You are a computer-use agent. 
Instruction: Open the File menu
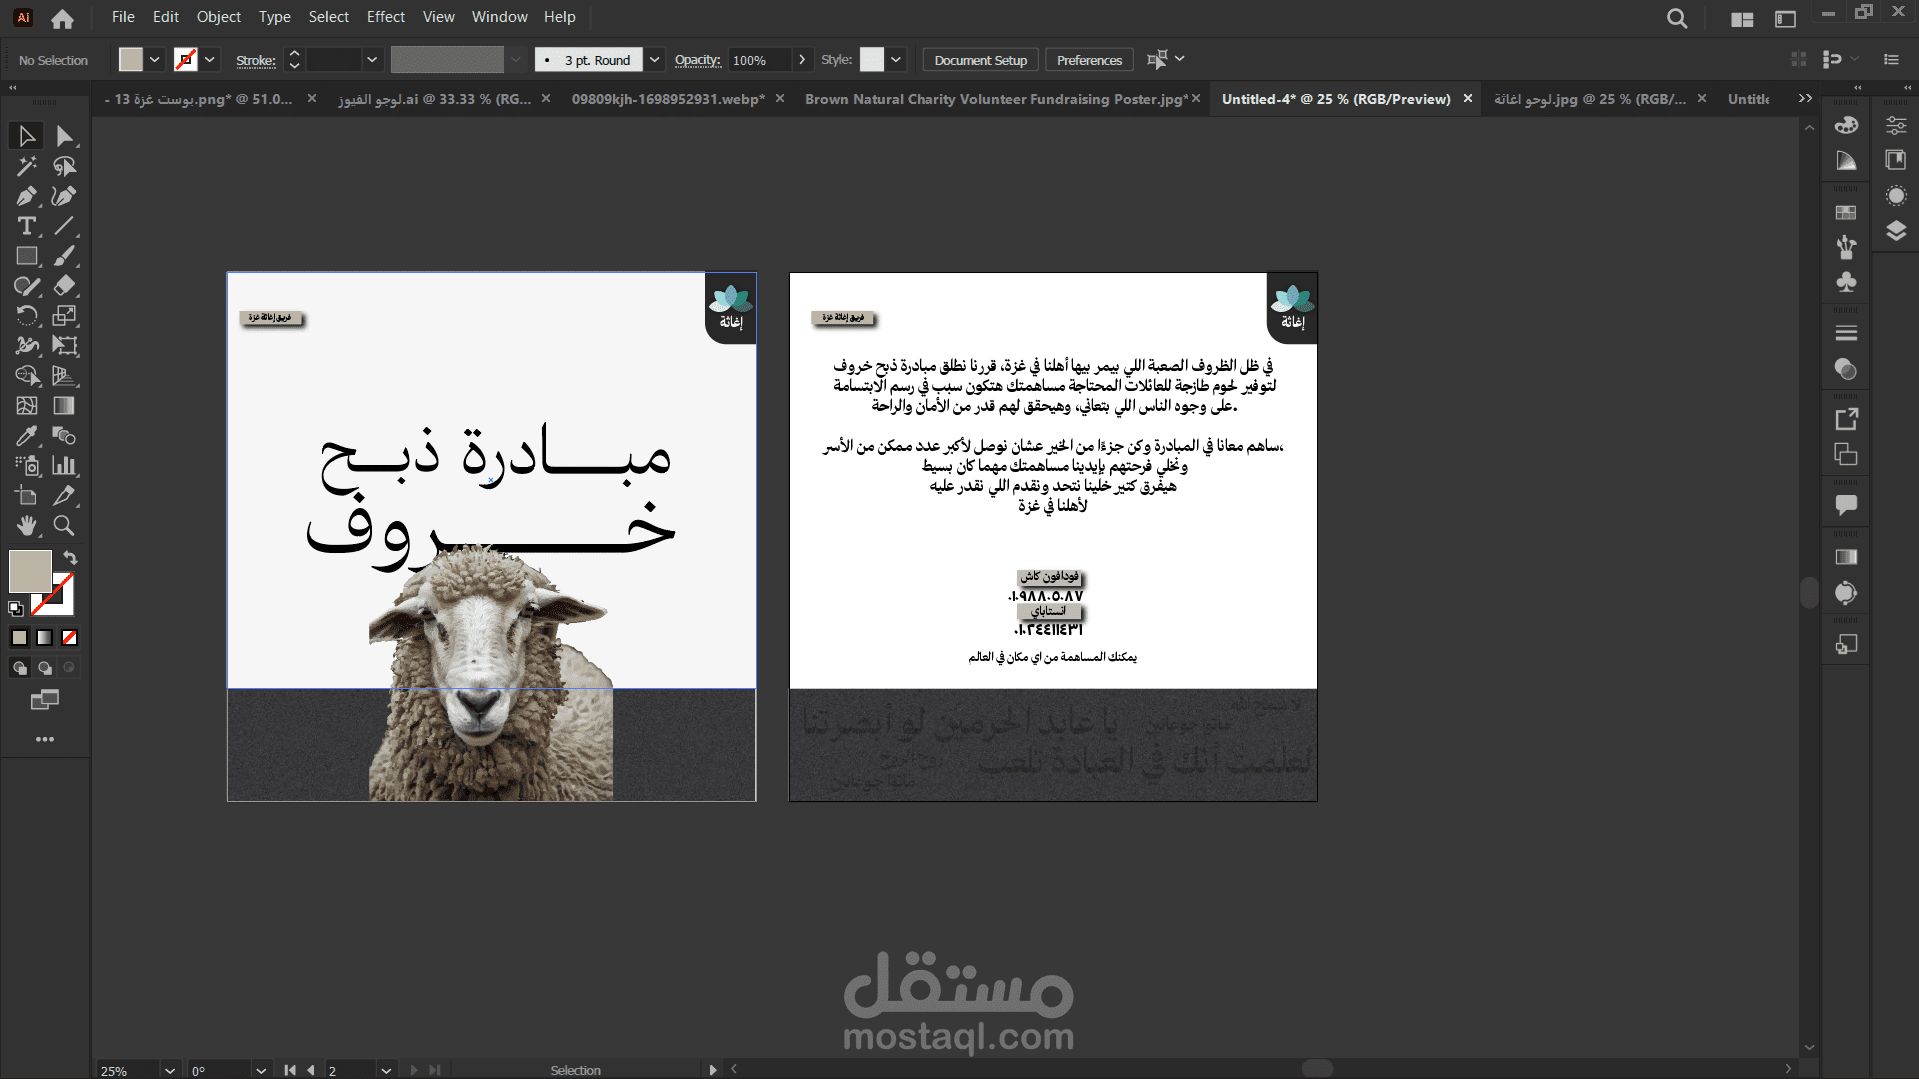tap(123, 17)
